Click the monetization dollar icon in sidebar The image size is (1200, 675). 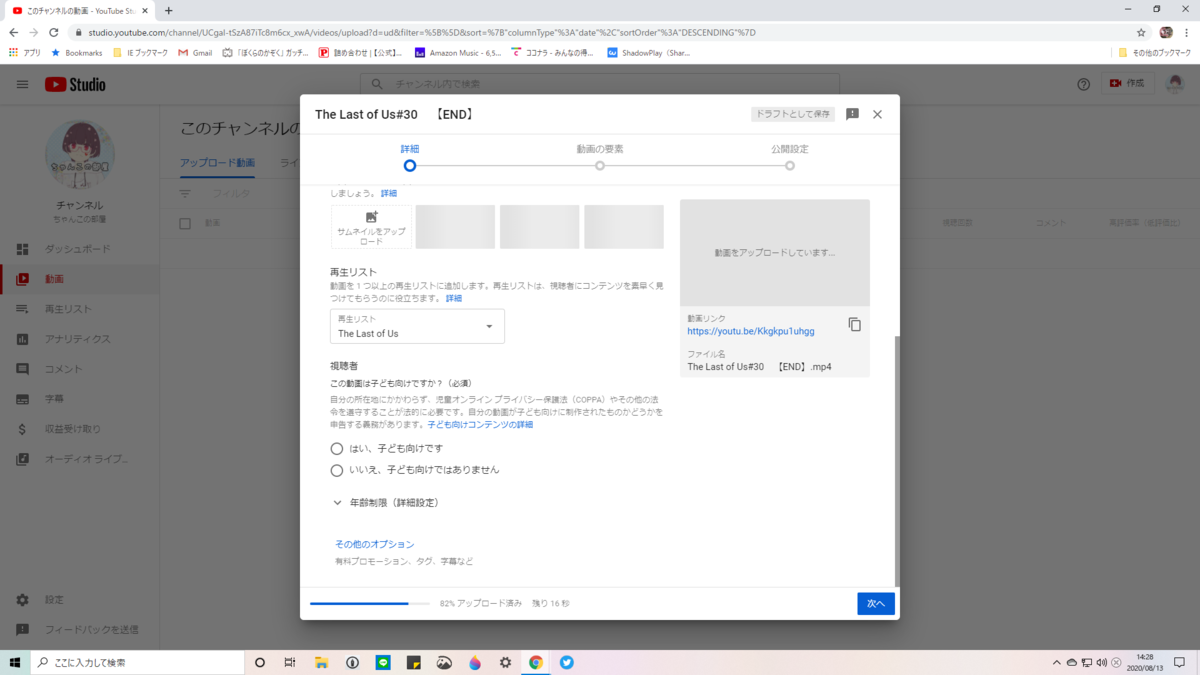(x=22, y=429)
